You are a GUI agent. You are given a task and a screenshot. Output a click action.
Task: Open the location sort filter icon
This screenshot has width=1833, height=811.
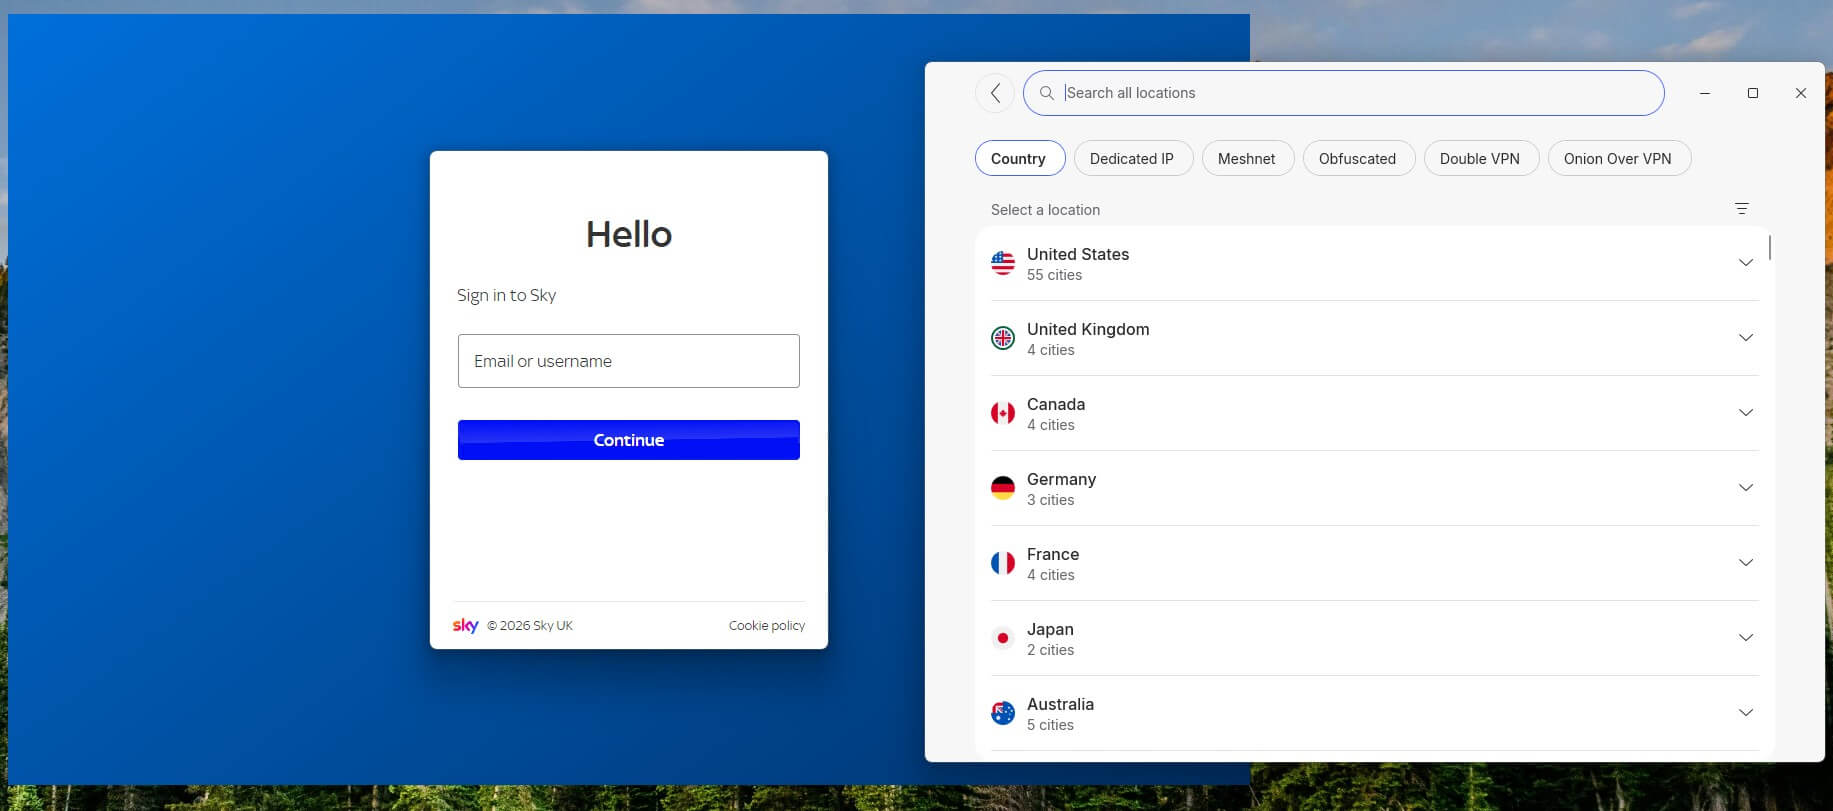[1741, 209]
